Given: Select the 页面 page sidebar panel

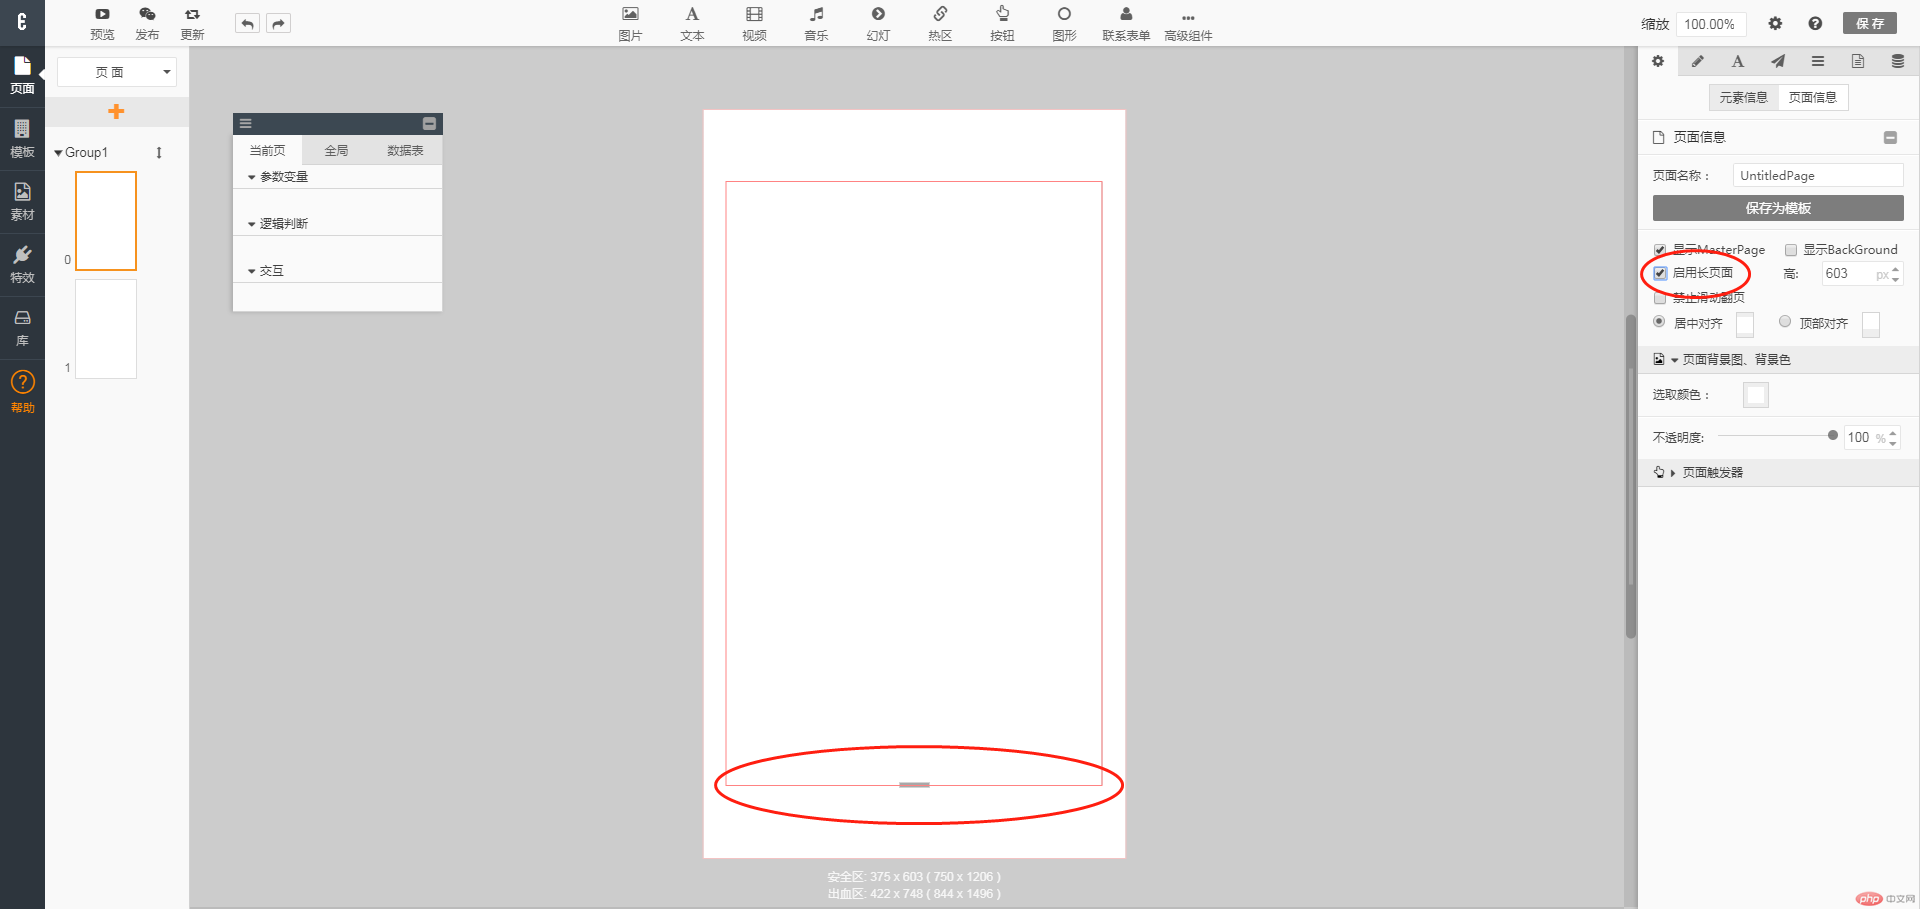Looking at the screenshot, I should [22, 75].
